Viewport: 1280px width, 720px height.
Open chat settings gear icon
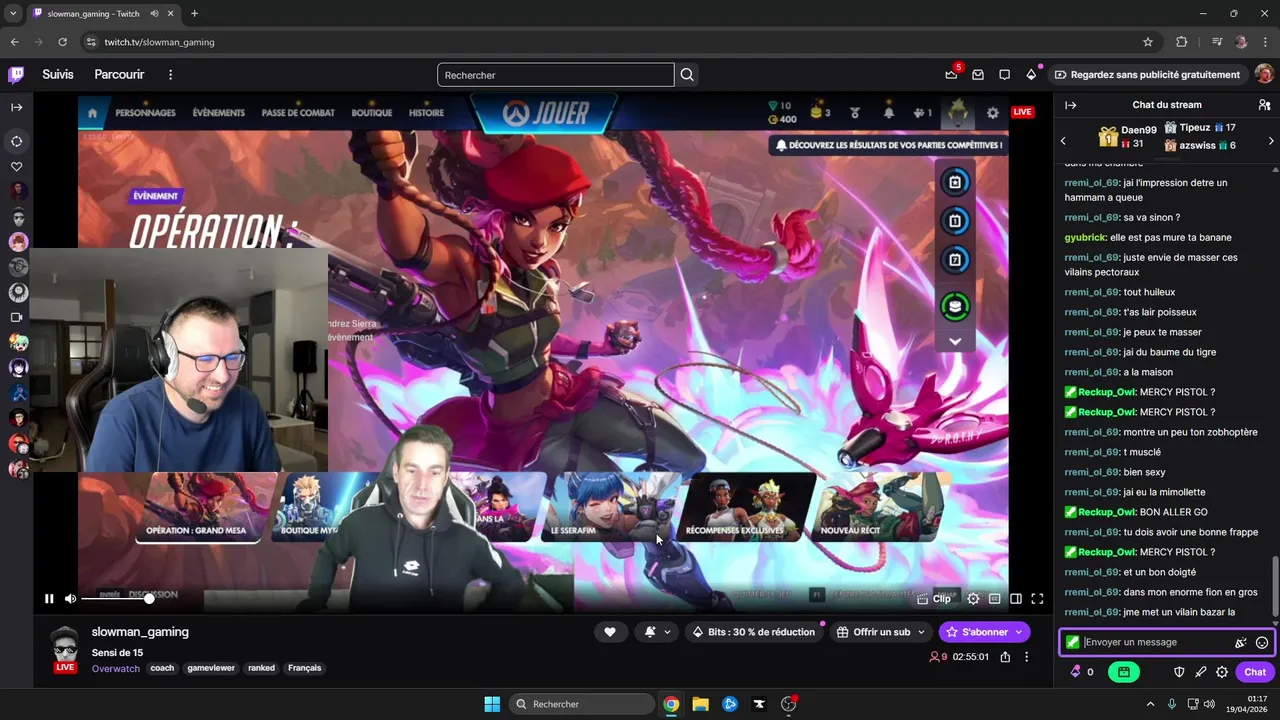[x=1222, y=672]
